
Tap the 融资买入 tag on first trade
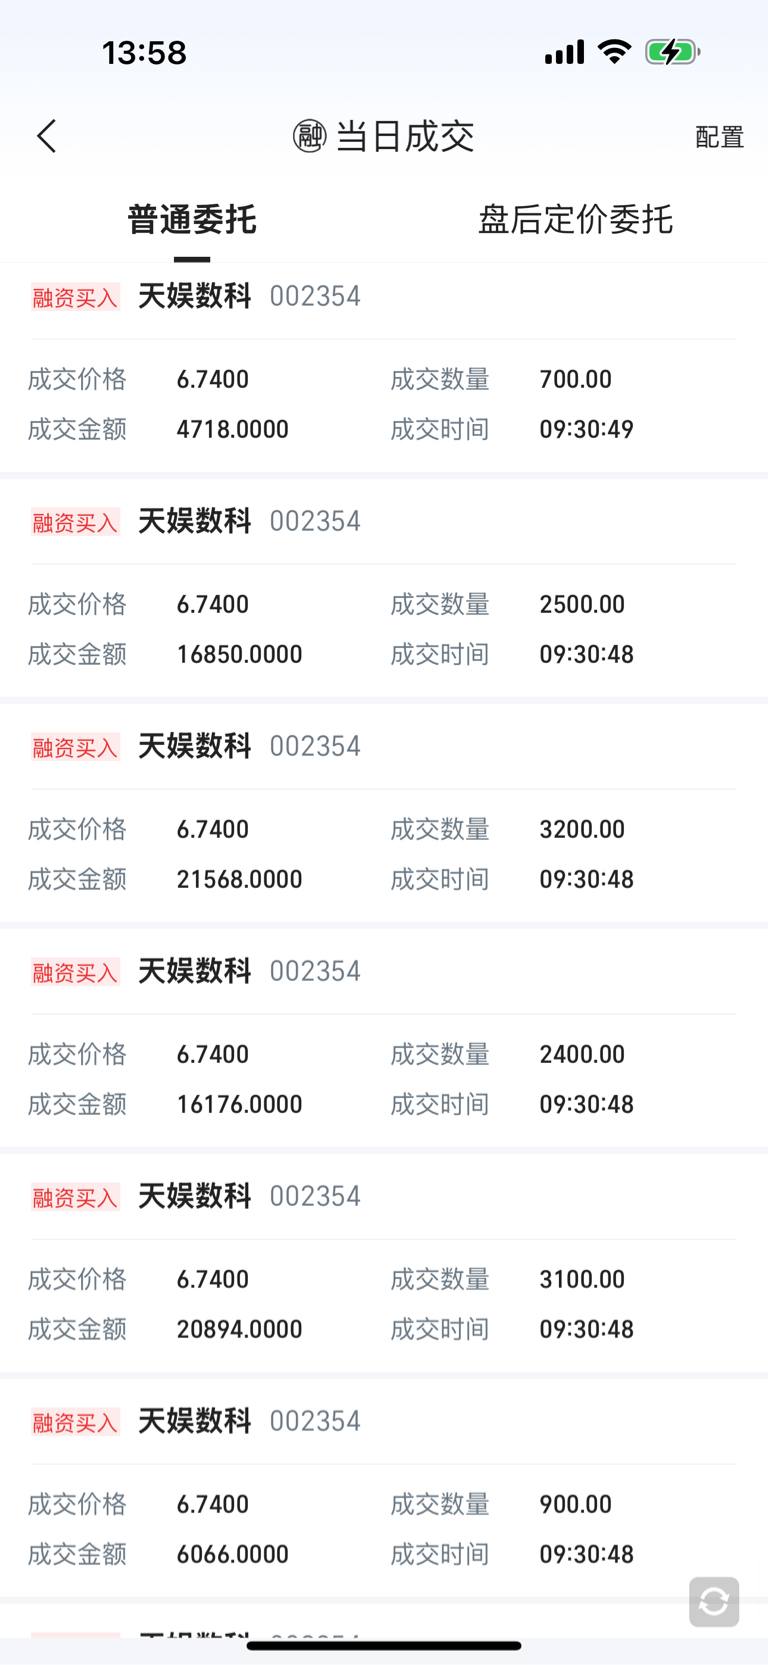tap(75, 297)
